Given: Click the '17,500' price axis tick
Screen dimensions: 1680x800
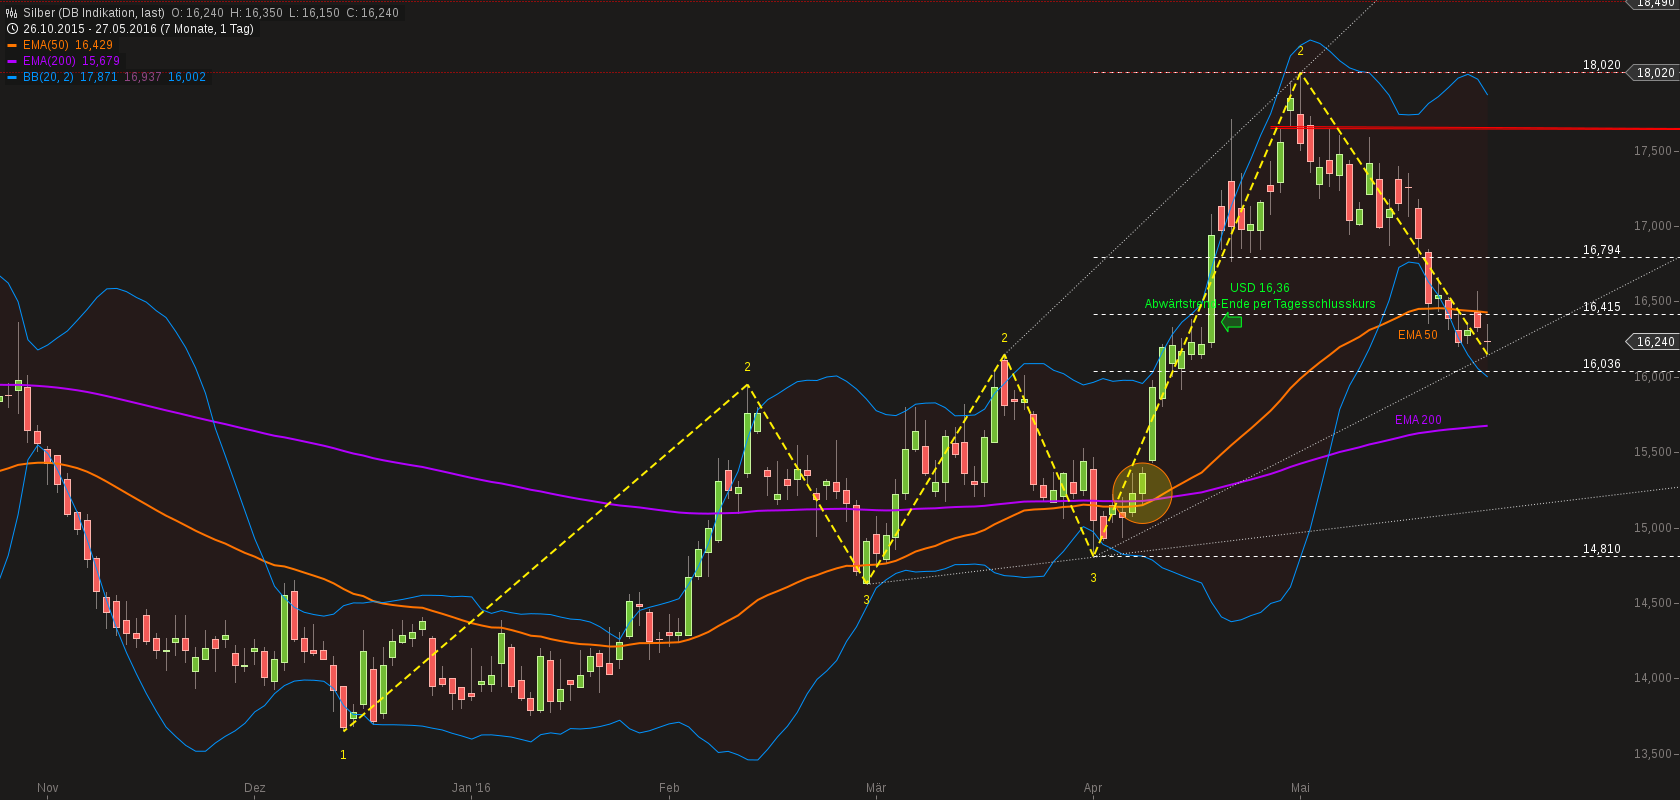Looking at the screenshot, I should point(1653,151).
